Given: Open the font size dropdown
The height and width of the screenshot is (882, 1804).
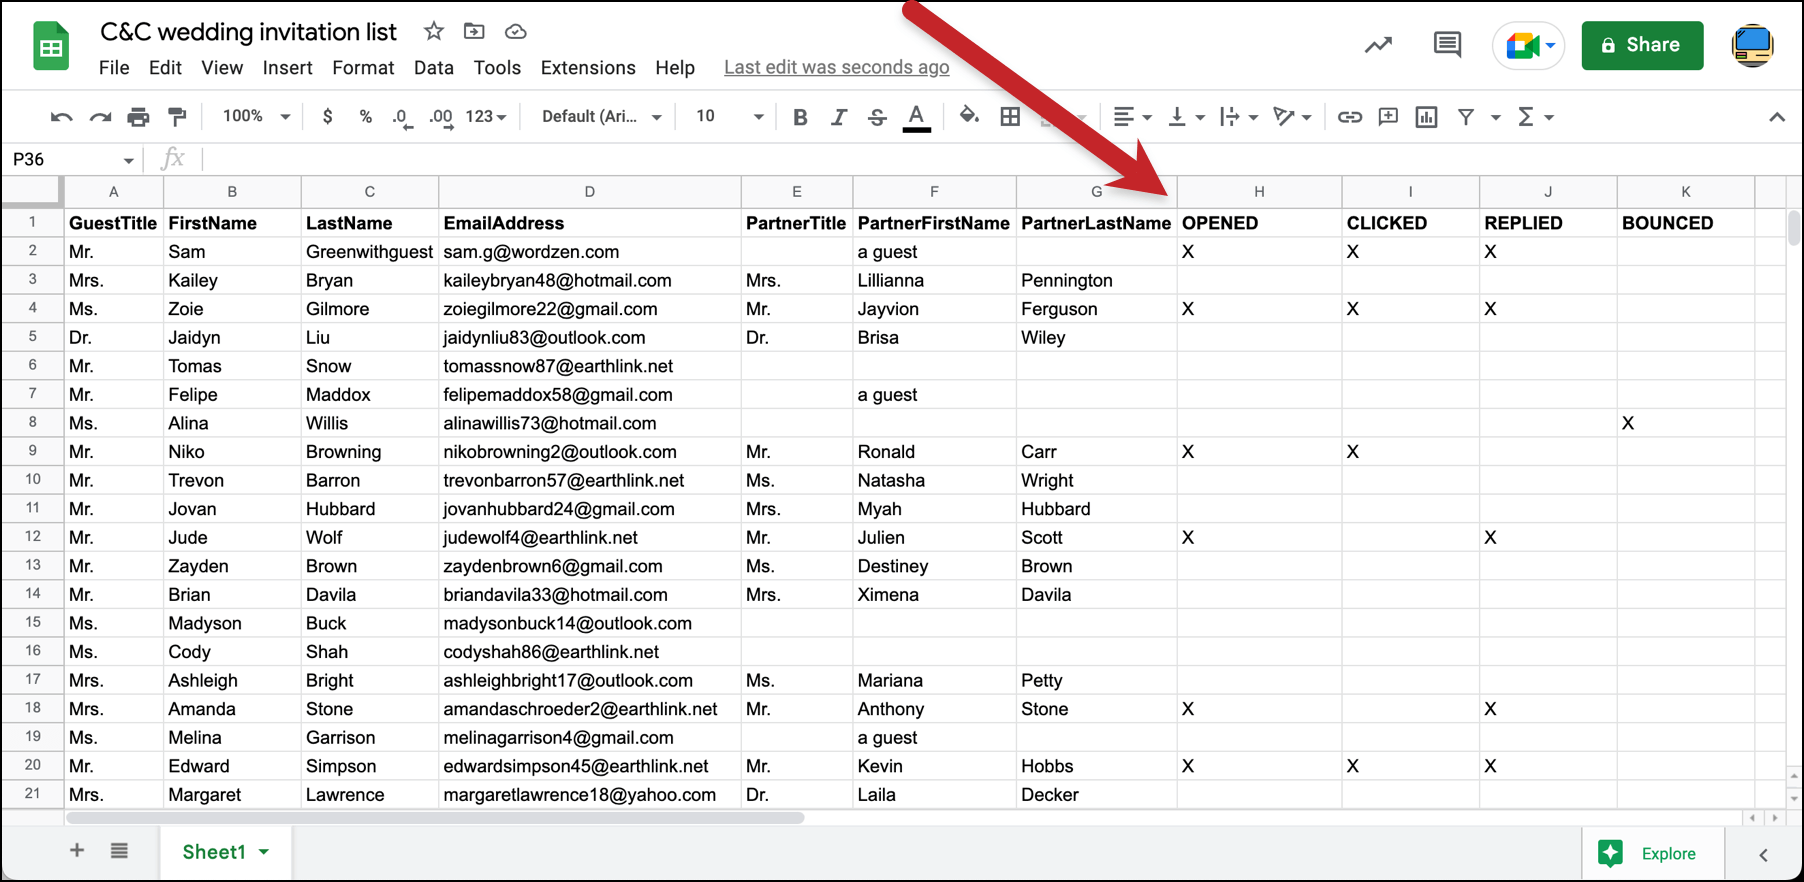Looking at the screenshot, I should 729,117.
